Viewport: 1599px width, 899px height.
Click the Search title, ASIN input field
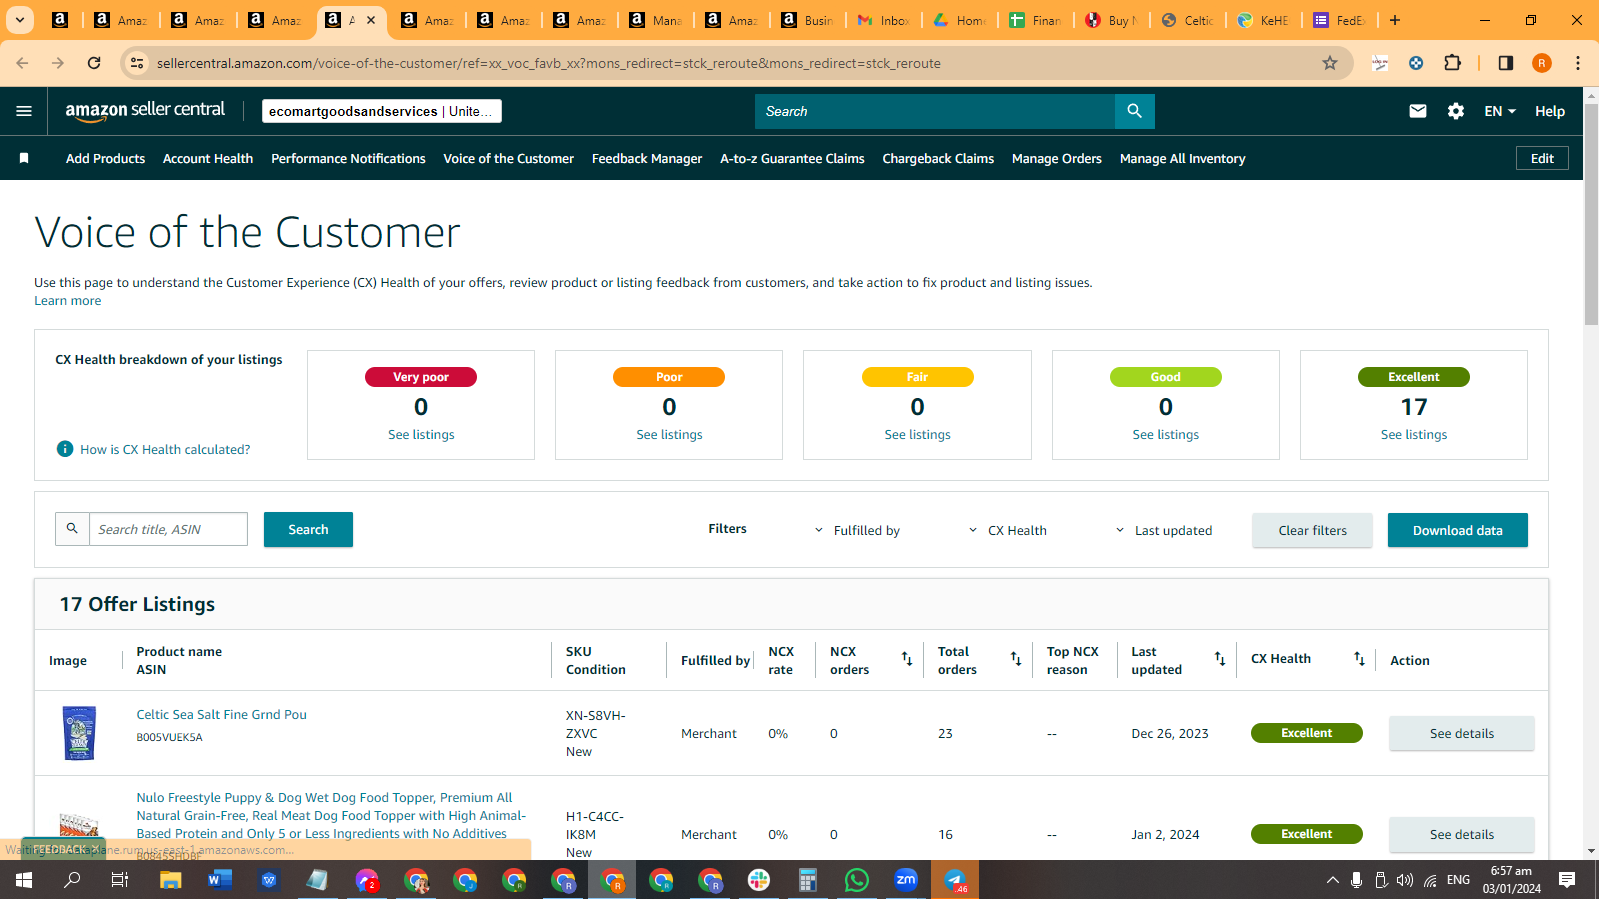coord(168,529)
